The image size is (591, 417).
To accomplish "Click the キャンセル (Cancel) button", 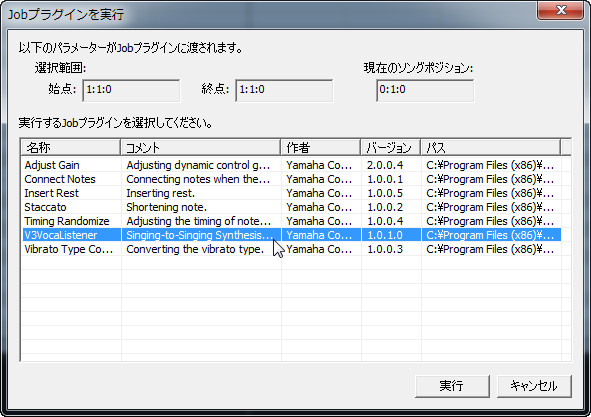I will (534, 386).
